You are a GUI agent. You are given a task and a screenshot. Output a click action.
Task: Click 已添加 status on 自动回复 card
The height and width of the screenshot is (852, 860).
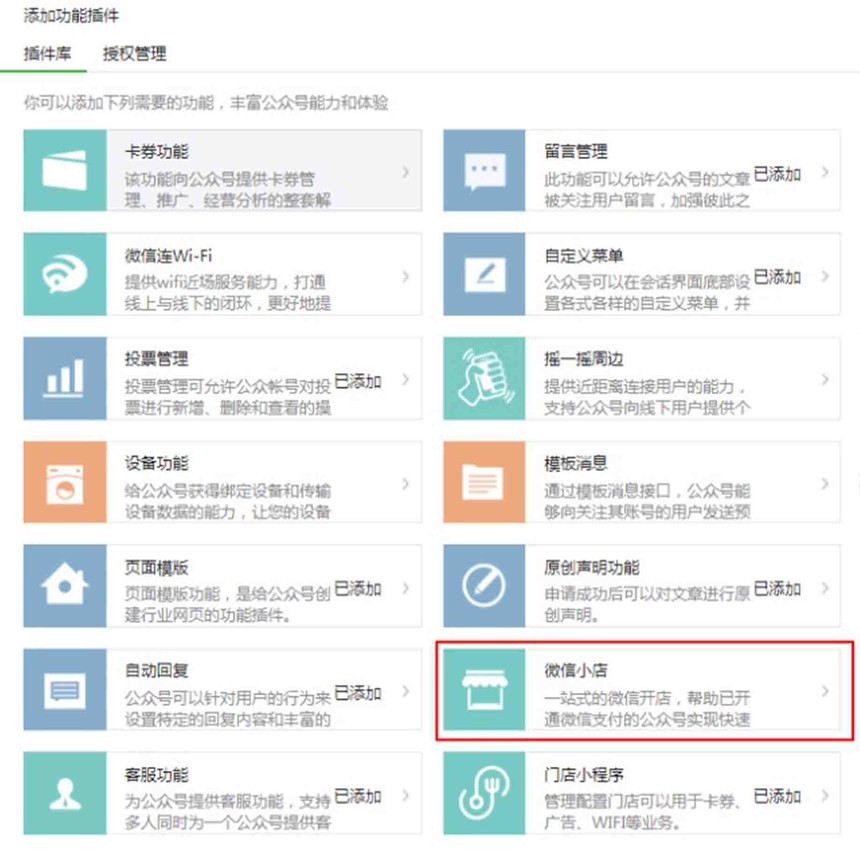[x=358, y=693]
